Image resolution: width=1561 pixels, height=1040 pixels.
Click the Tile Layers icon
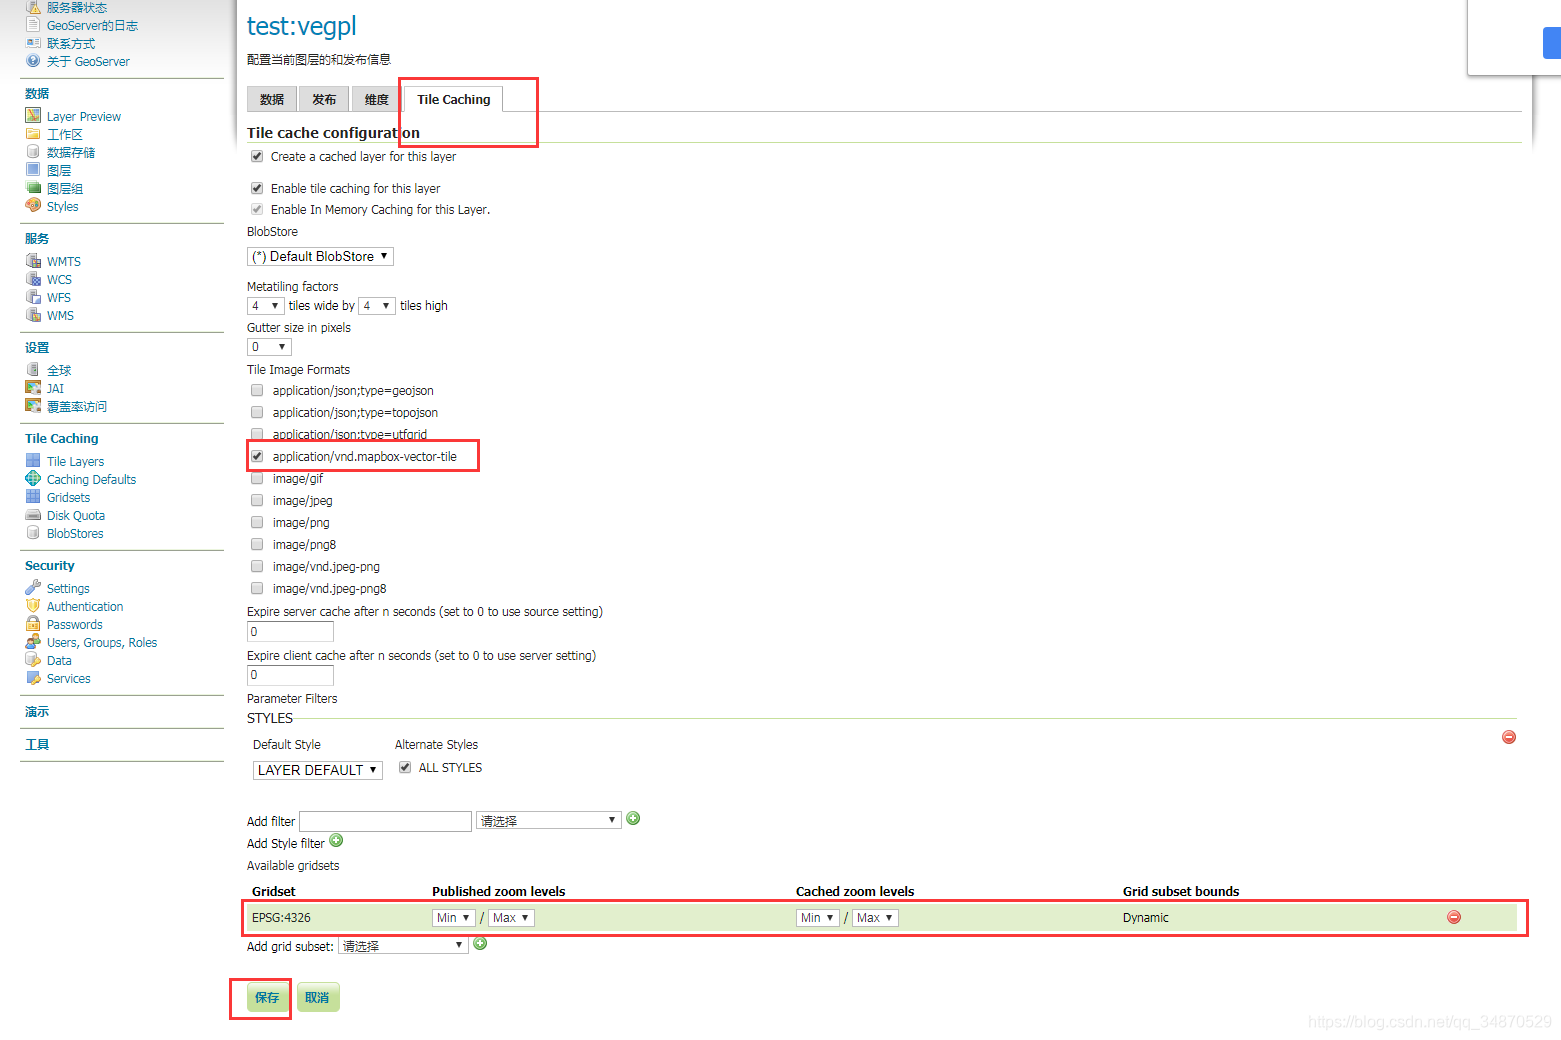33,461
